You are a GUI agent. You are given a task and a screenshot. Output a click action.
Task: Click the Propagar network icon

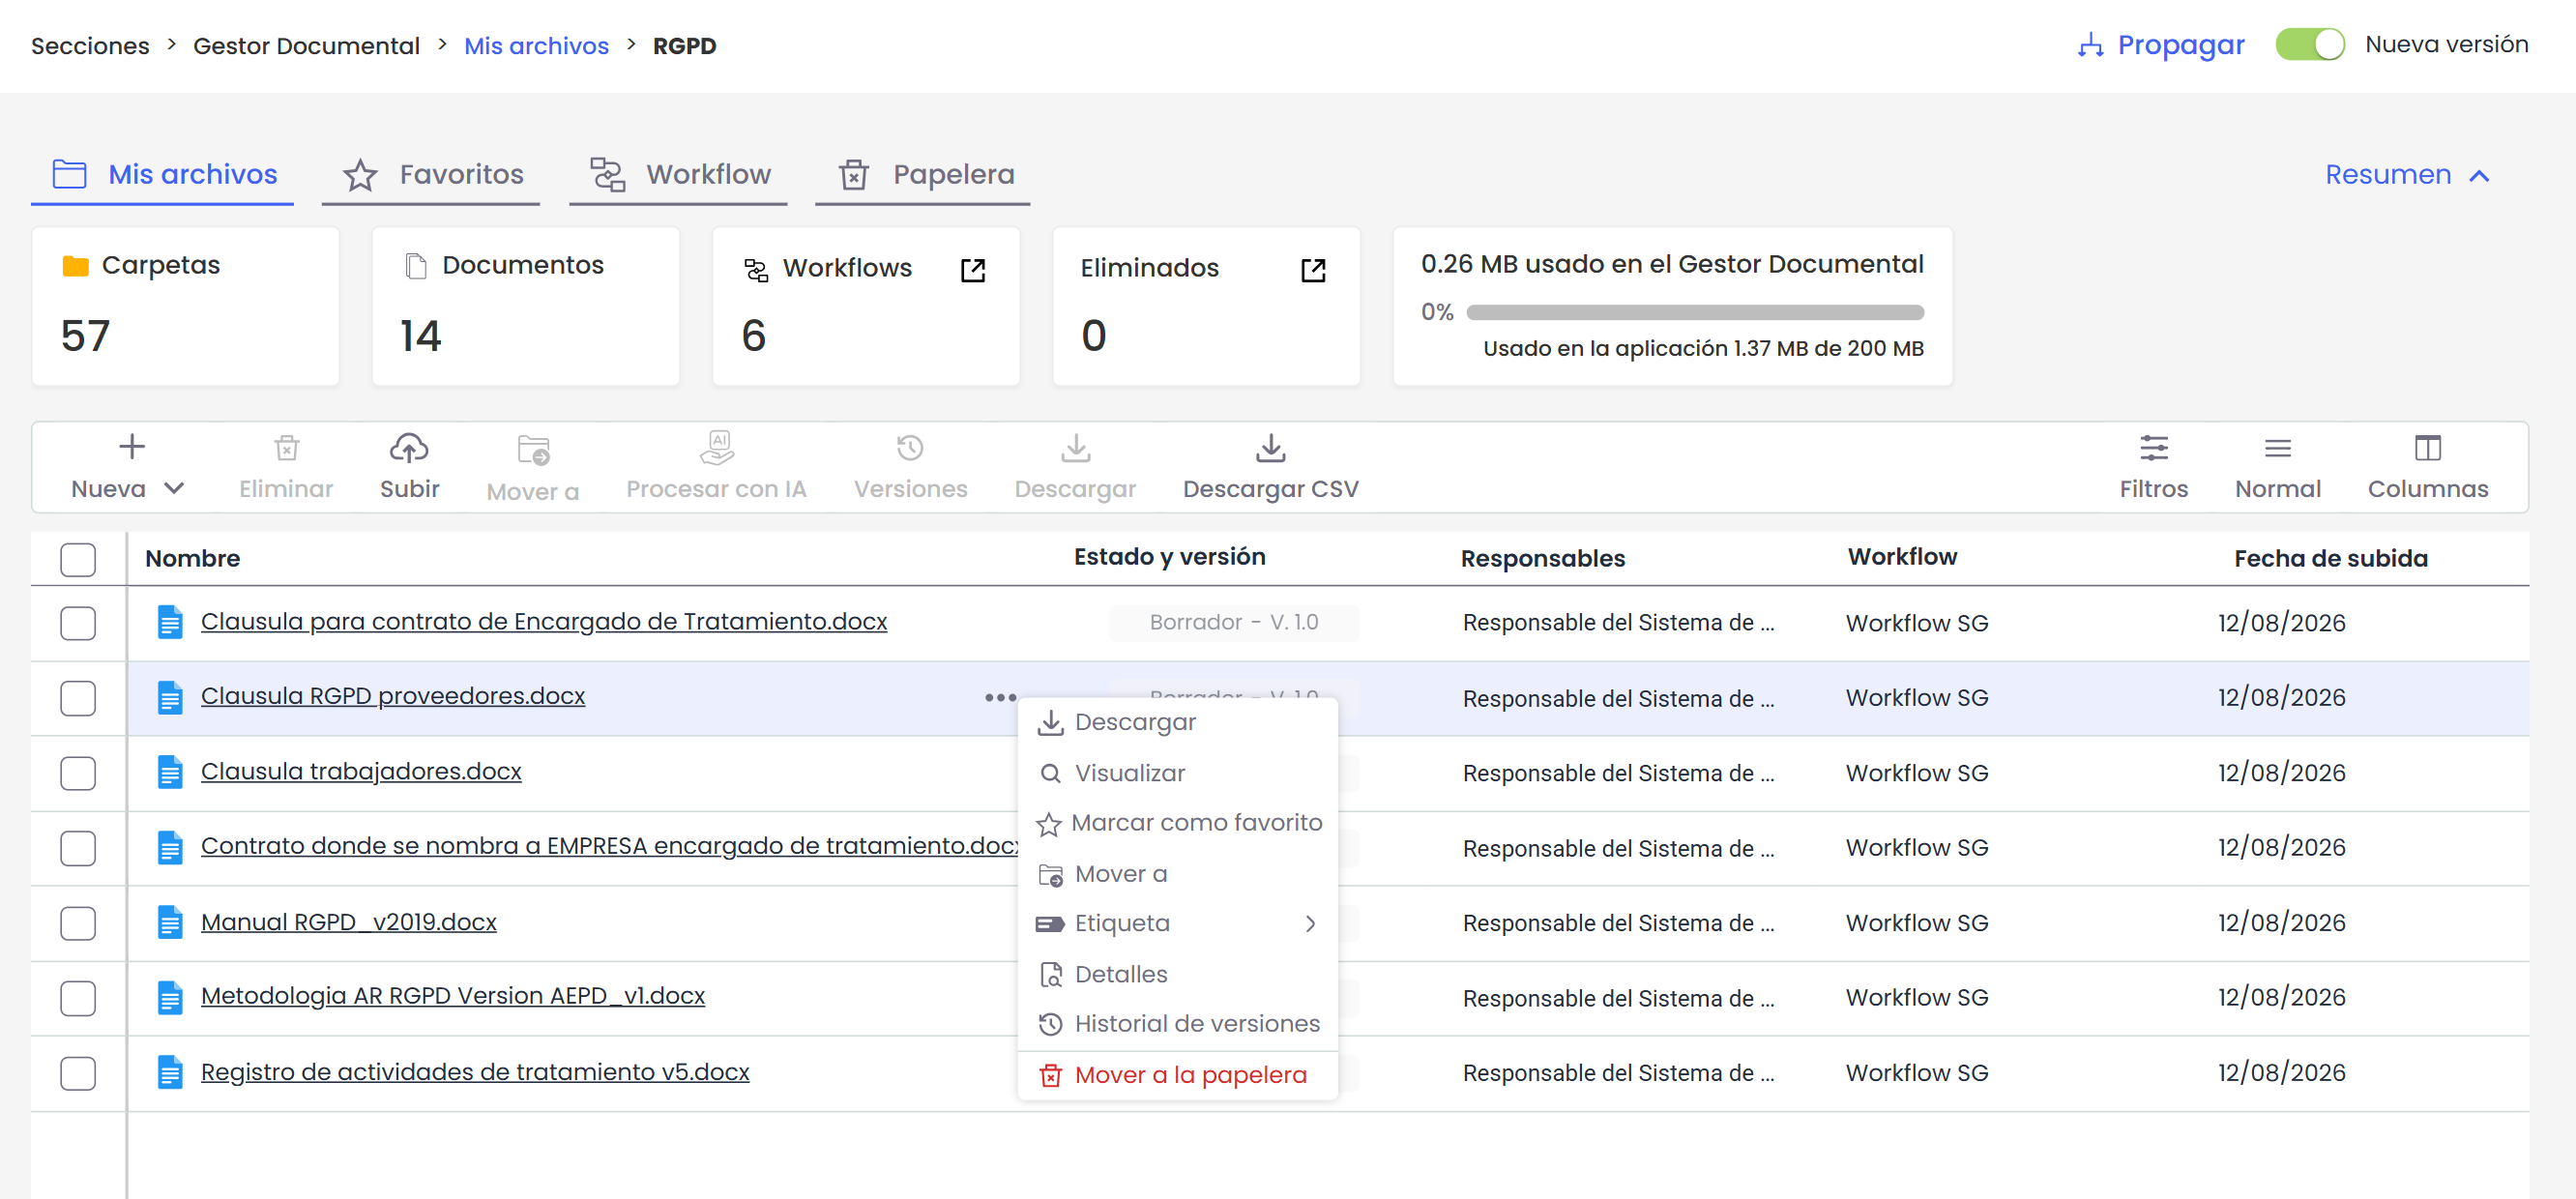[x=2090, y=45]
